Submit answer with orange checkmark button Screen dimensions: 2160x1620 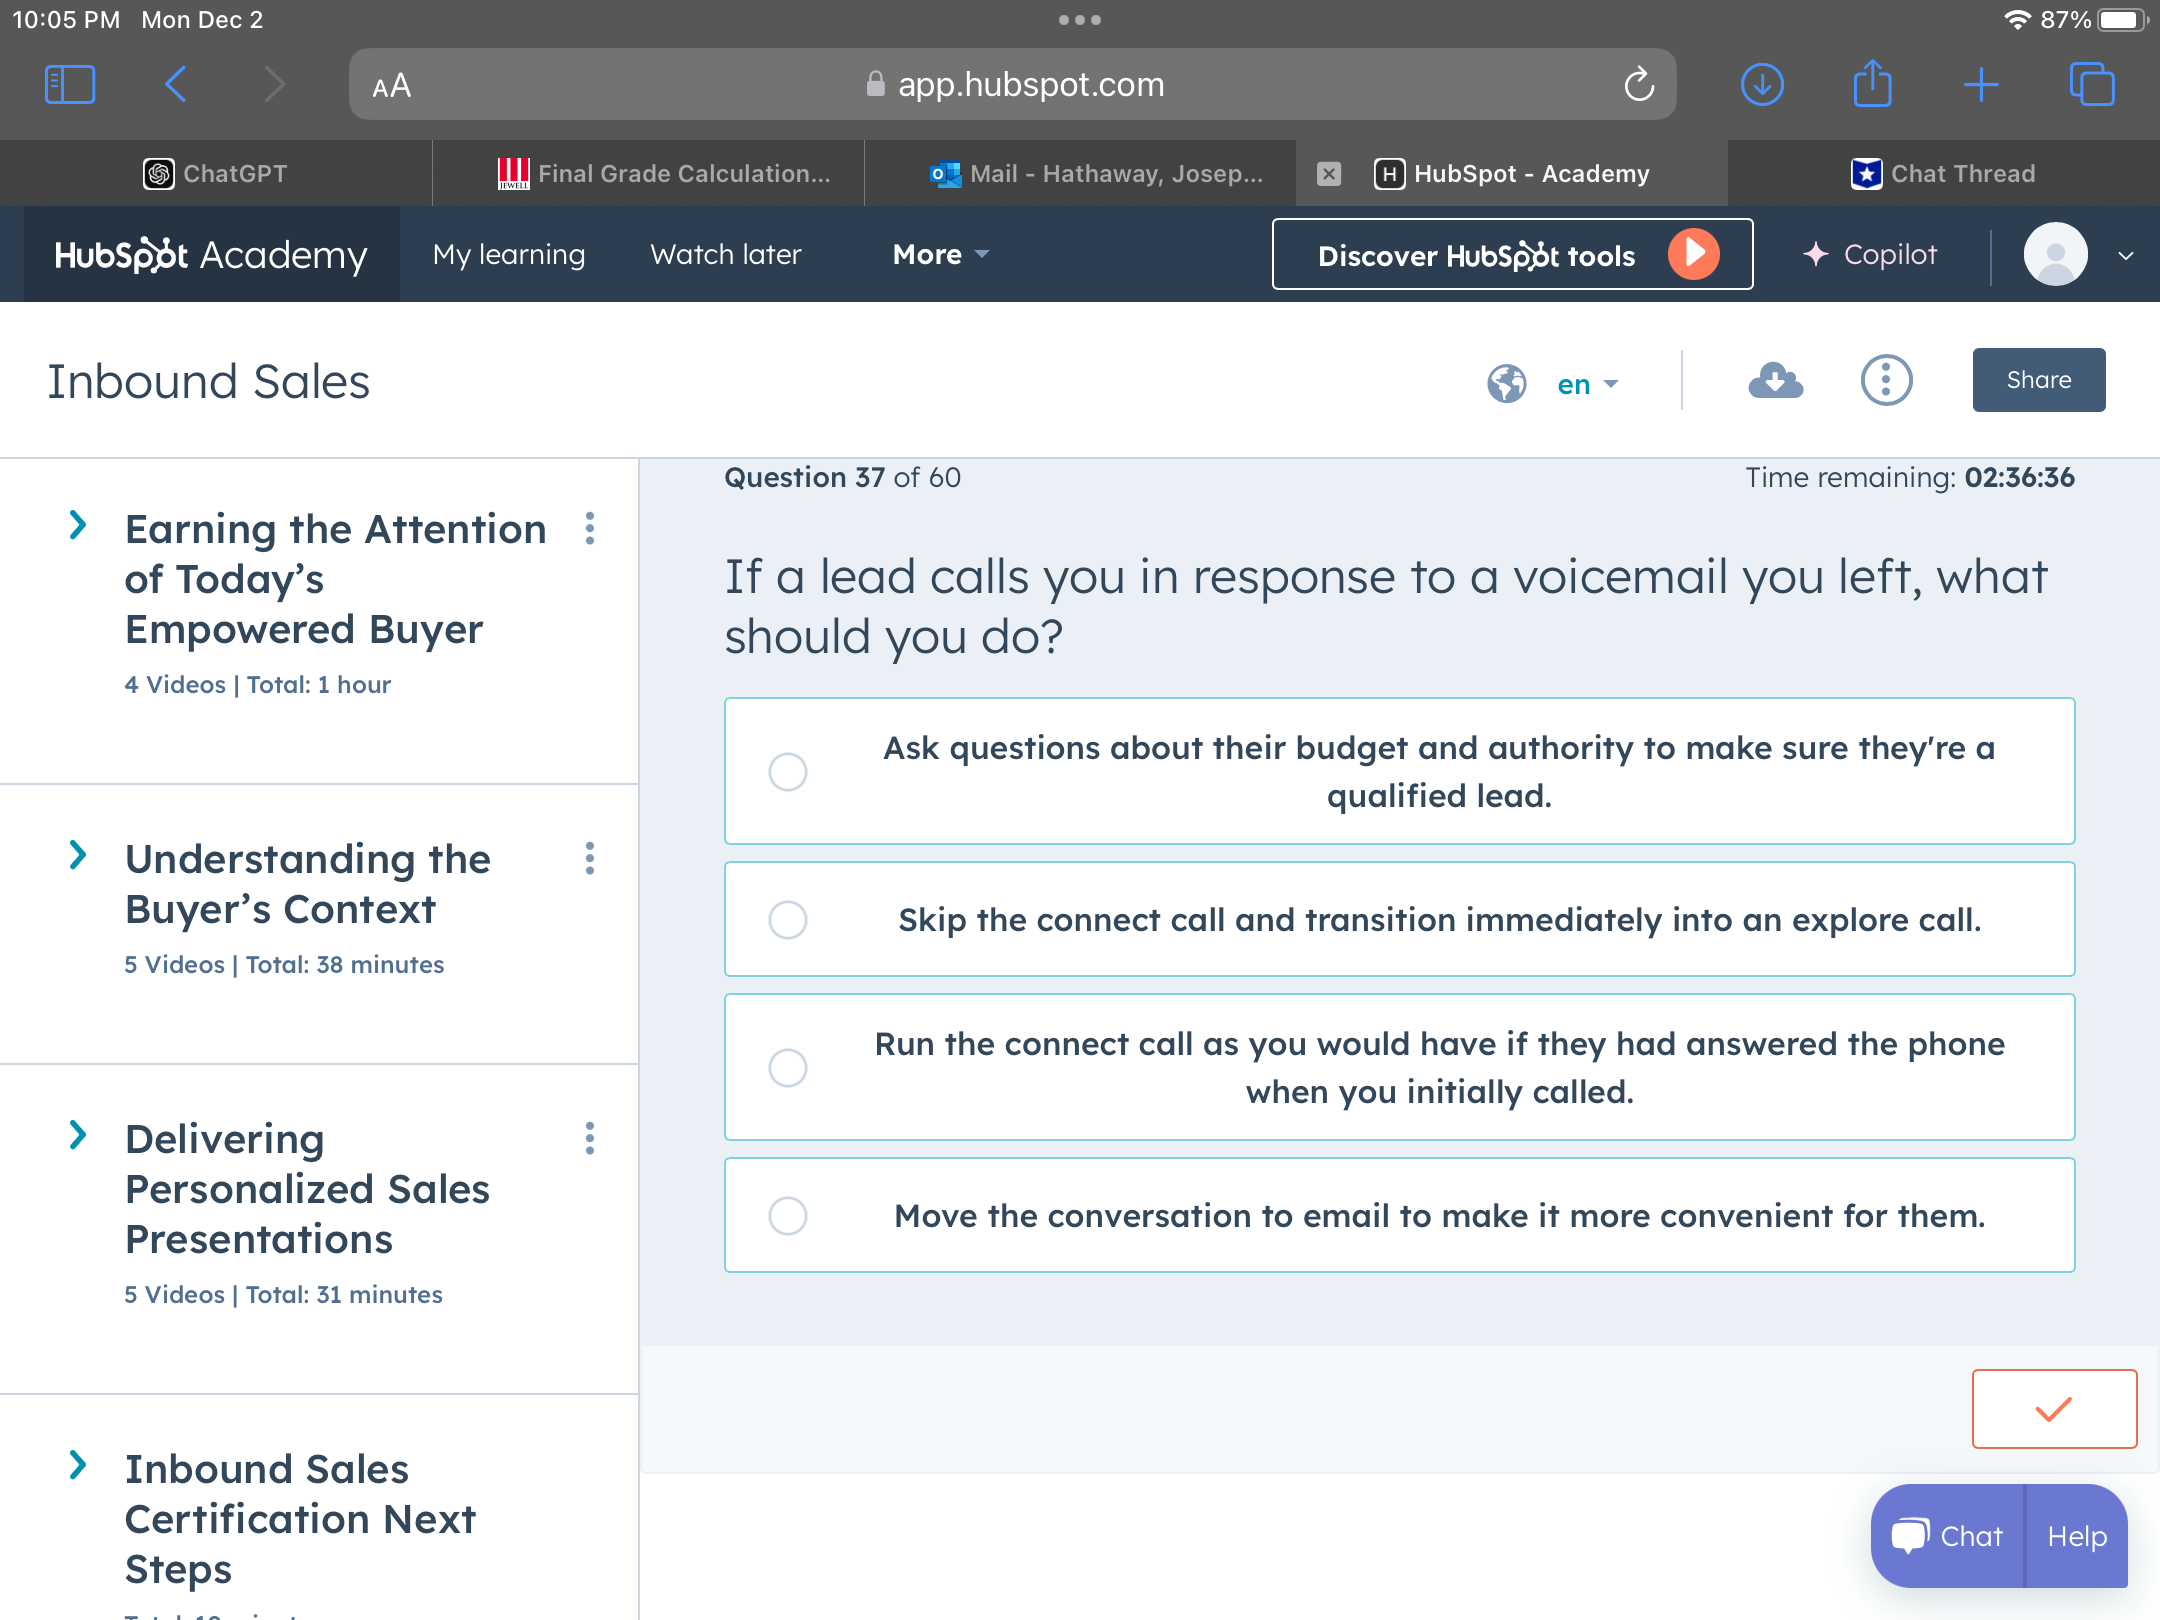pos(2054,1409)
